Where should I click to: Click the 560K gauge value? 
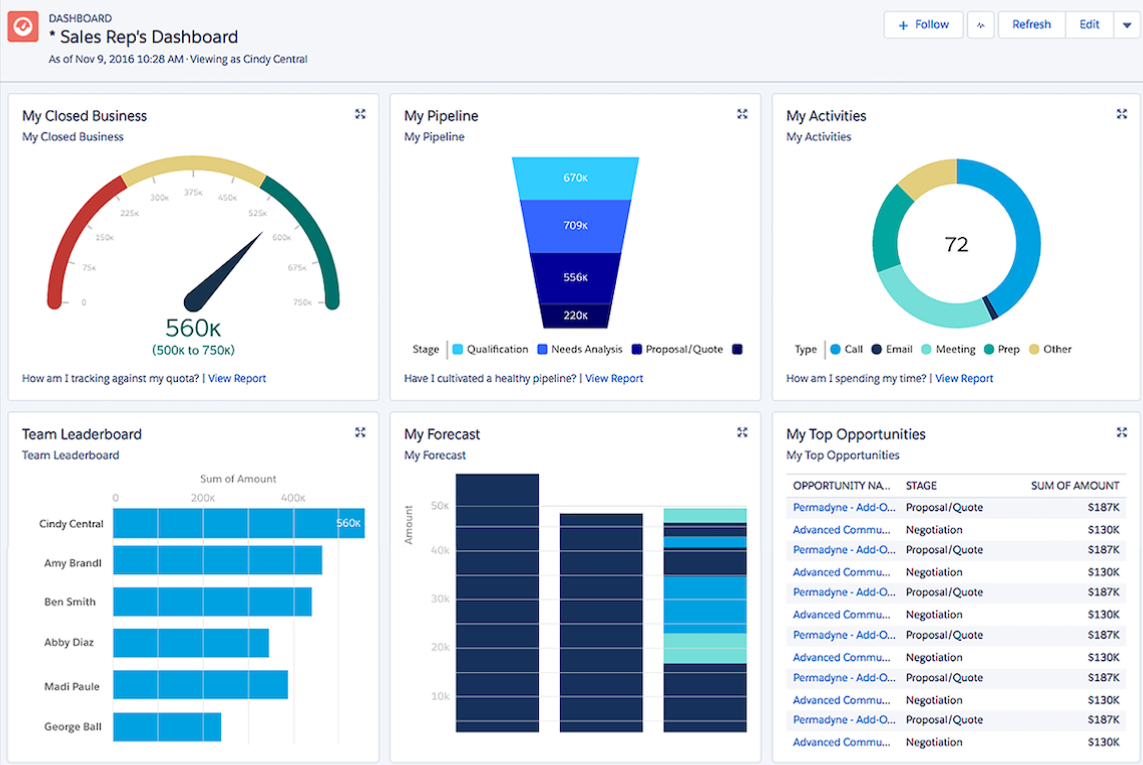tap(193, 327)
